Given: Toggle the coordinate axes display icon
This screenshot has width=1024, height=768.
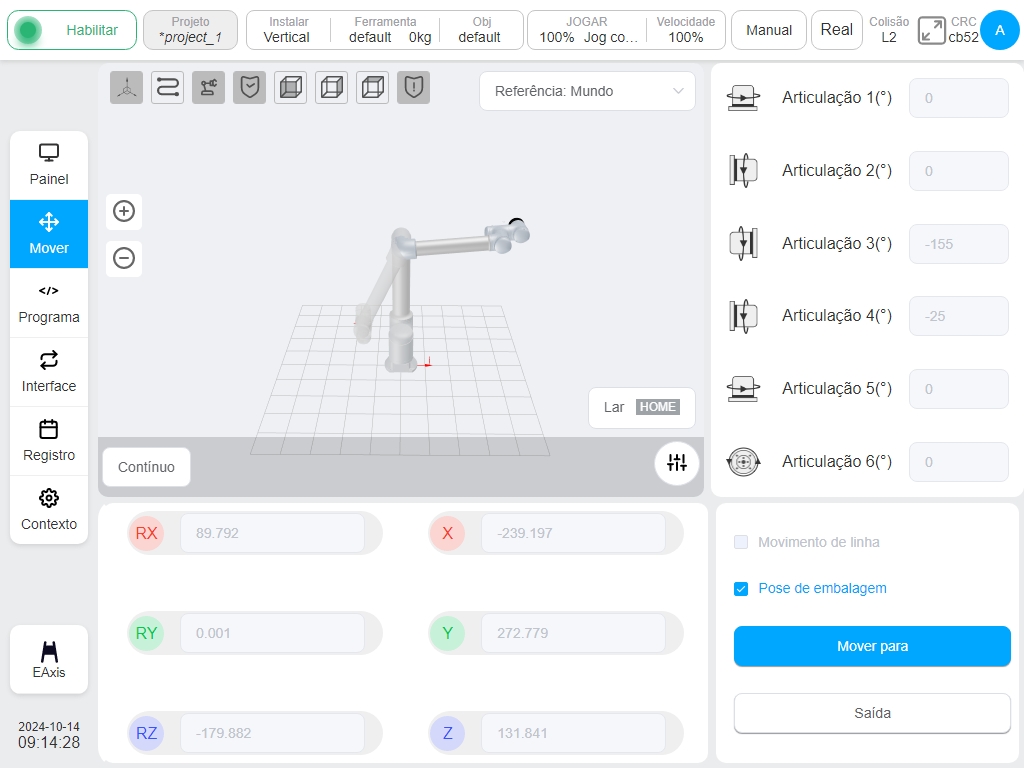Looking at the screenshot, I should (126, 88).
